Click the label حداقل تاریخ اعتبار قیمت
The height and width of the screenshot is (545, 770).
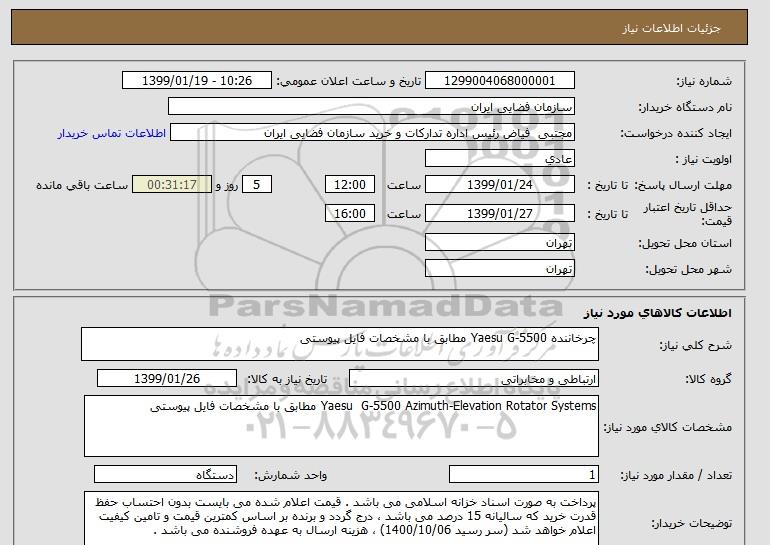688,214
